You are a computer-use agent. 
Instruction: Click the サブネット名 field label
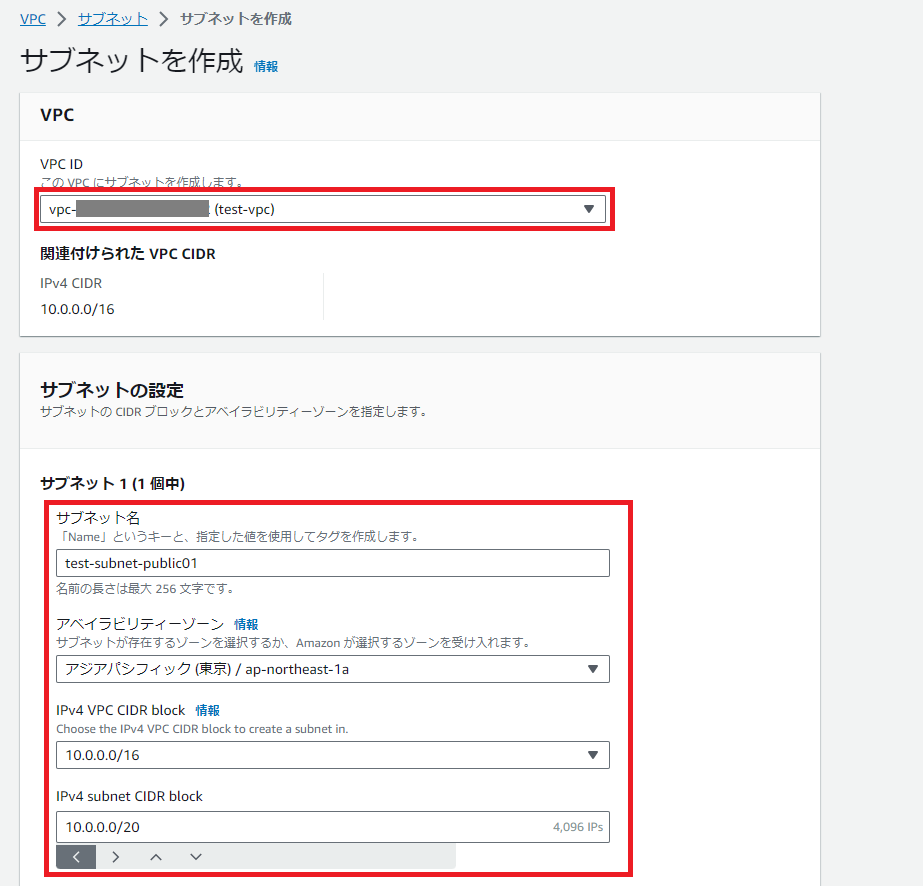pyautogui.click(x=98, y=518)
